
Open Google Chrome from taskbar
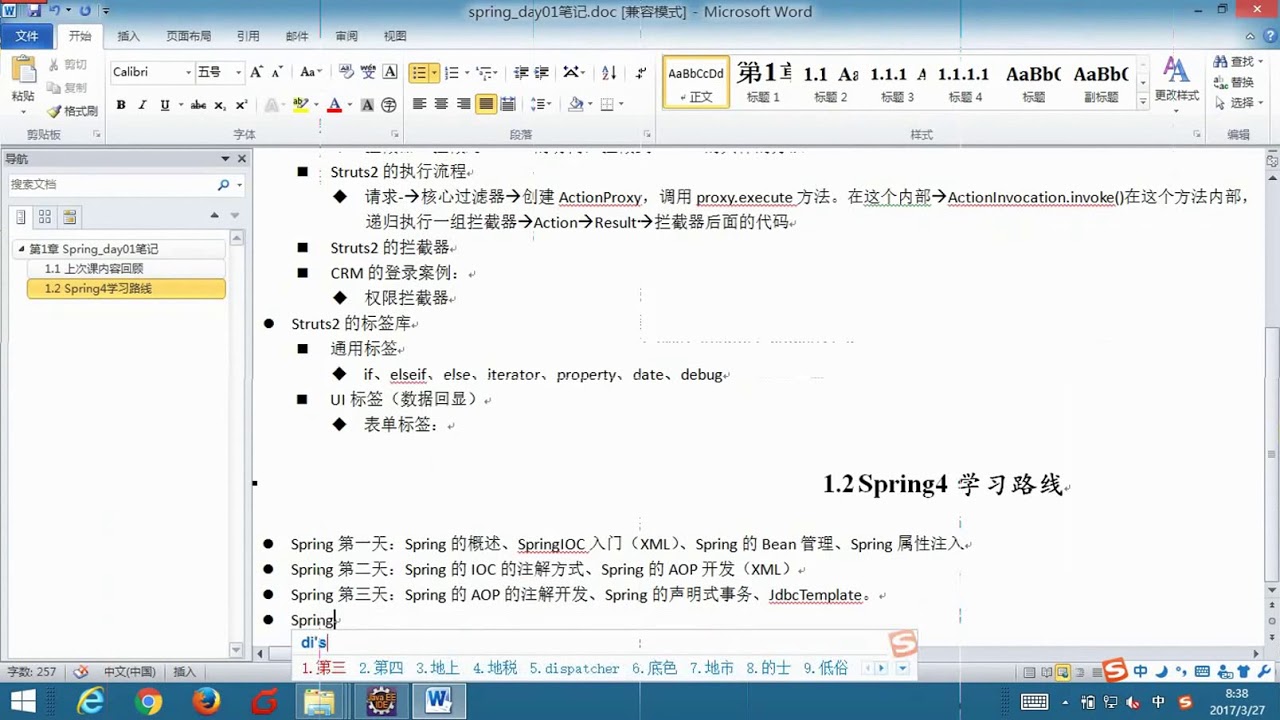click(148, 702)
